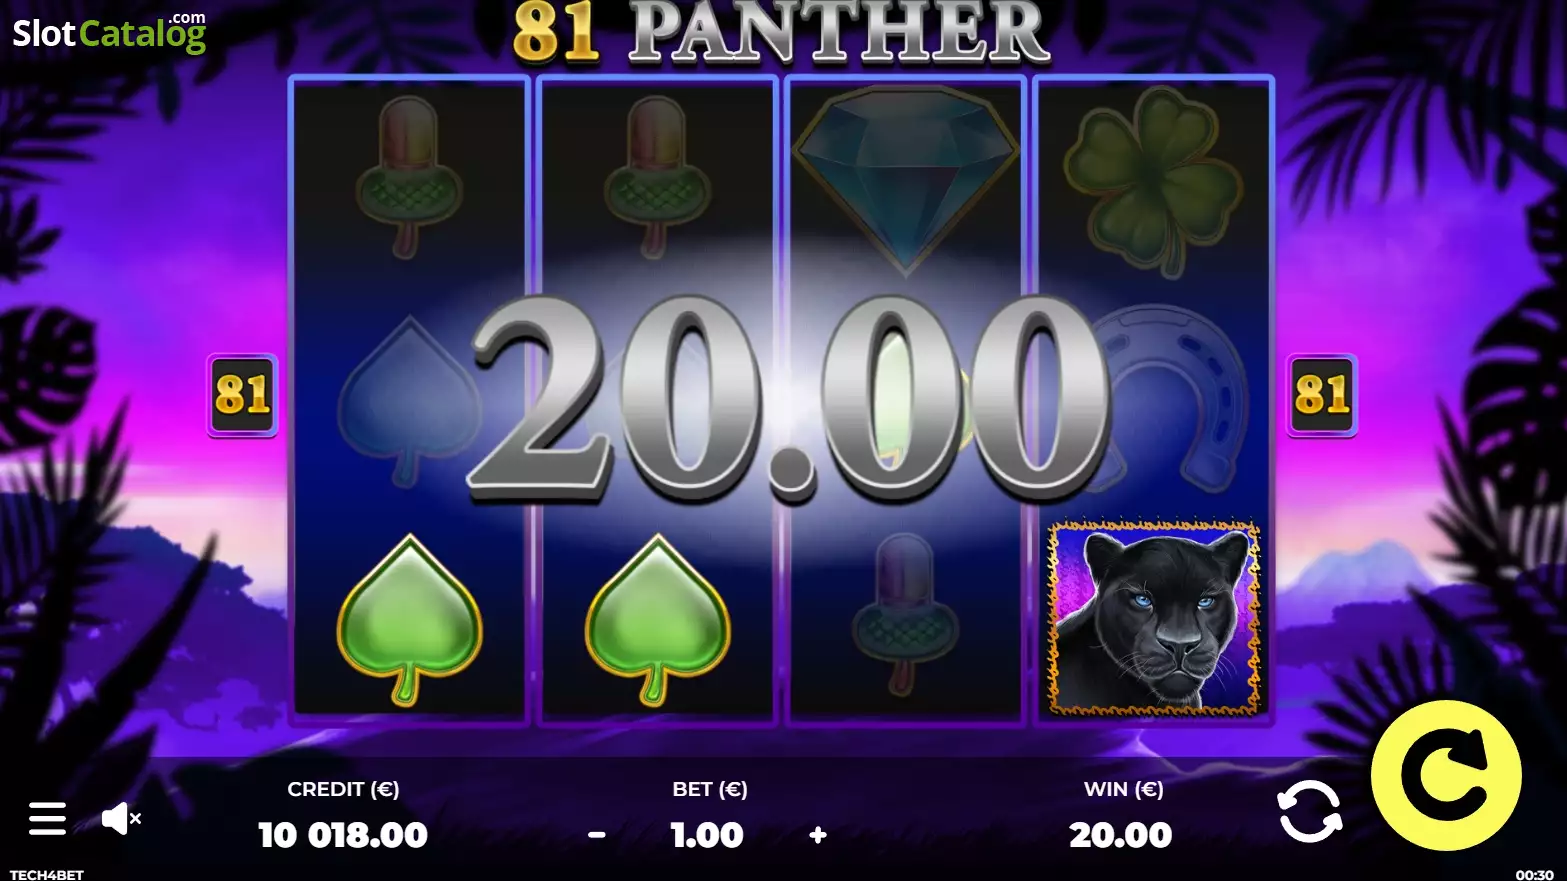Image resolution: width=1567 pixels, height=881 pixels.
Task: Open the SlotCatalog.com logo link
Action: tap(109, 33)
